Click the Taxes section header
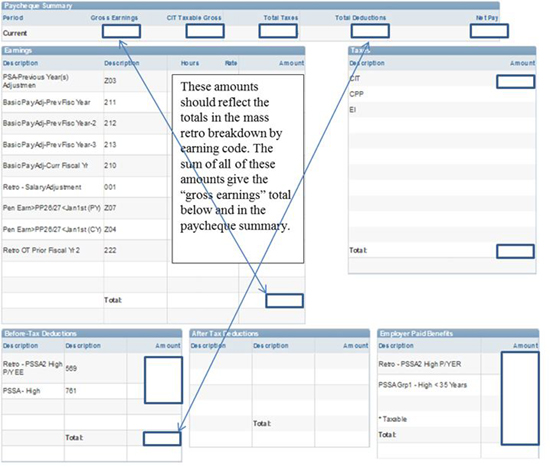Viewport: 550px width, 467px height. point(442,50)
